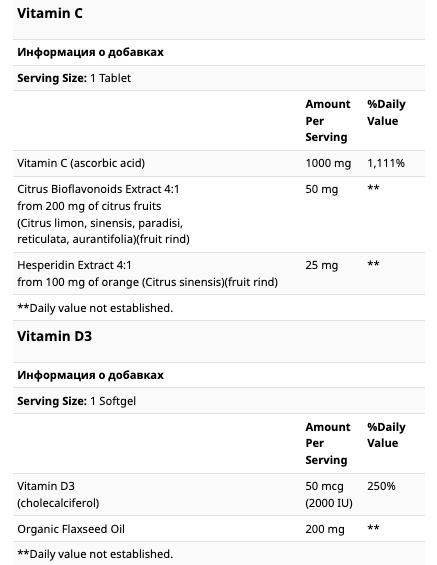Image resolution: width=437 pixels, height=565 pixels.
Task: Click Organic Flaxseed Oil row label
Action: click(71, 529)
